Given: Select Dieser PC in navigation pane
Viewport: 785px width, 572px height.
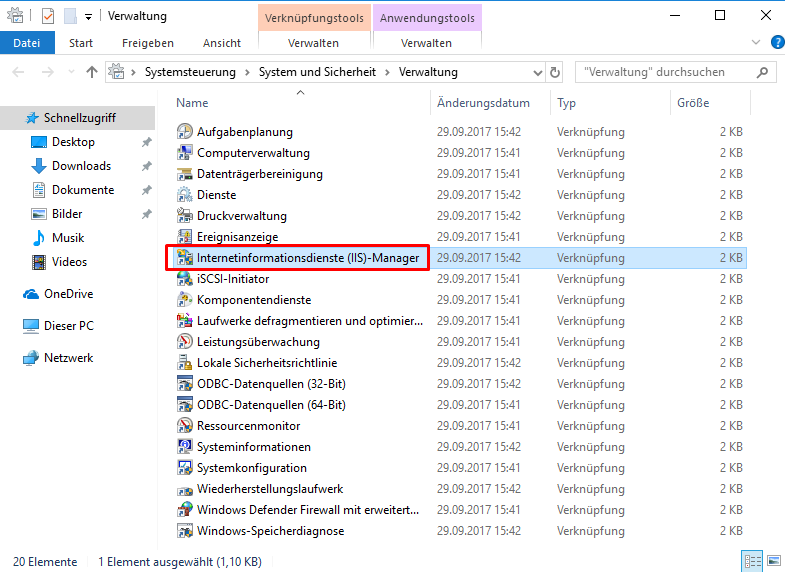Looking at the screenshot, I should click(x=69, y=326).
